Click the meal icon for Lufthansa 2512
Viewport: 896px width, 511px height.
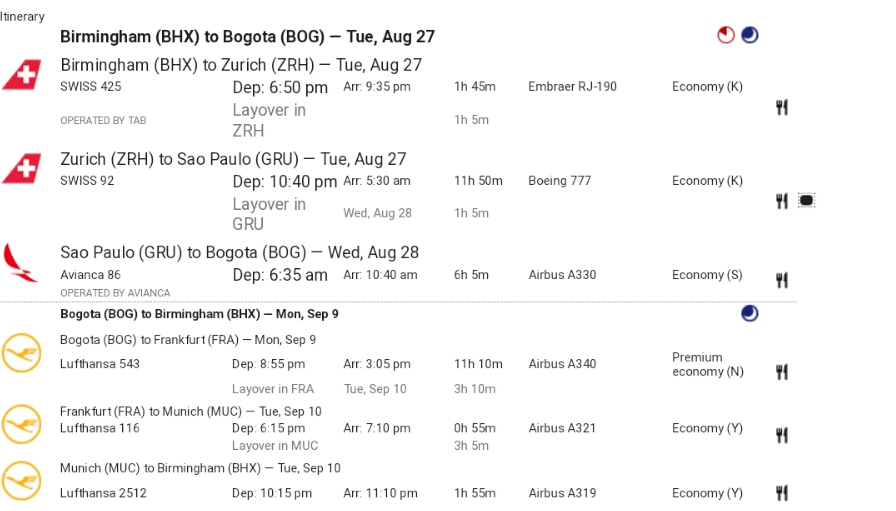pyautogui.click(x=782, y=493)
